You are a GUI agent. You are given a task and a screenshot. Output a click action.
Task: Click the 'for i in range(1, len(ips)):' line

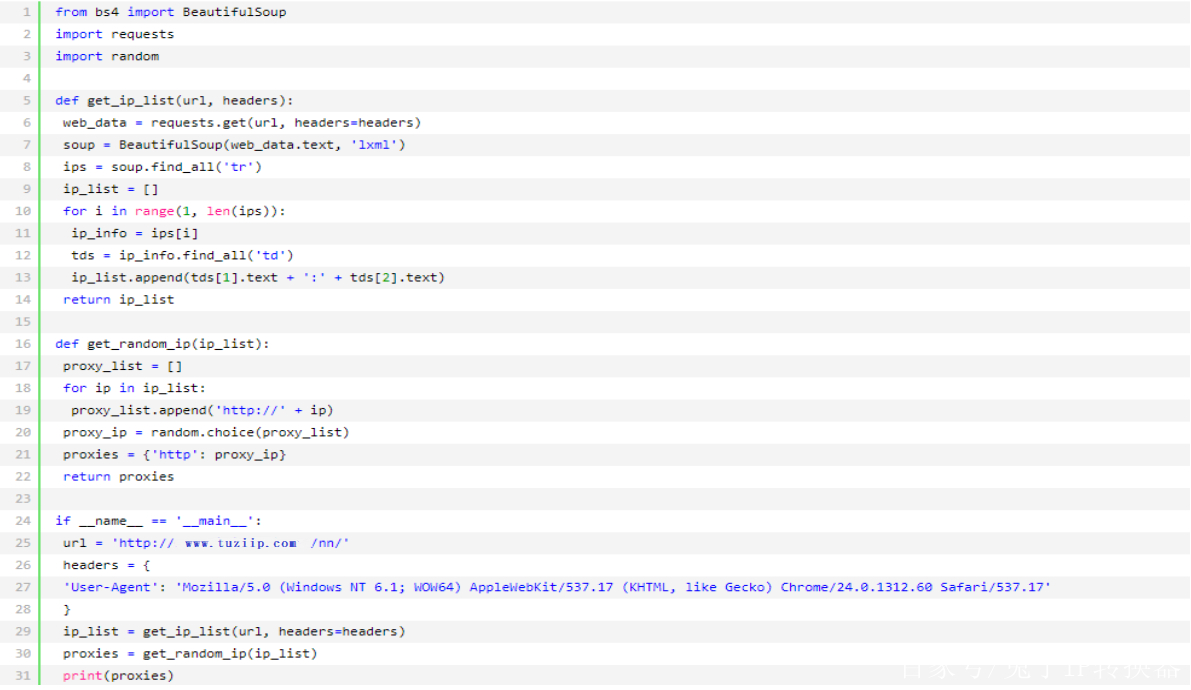[174, 210]
